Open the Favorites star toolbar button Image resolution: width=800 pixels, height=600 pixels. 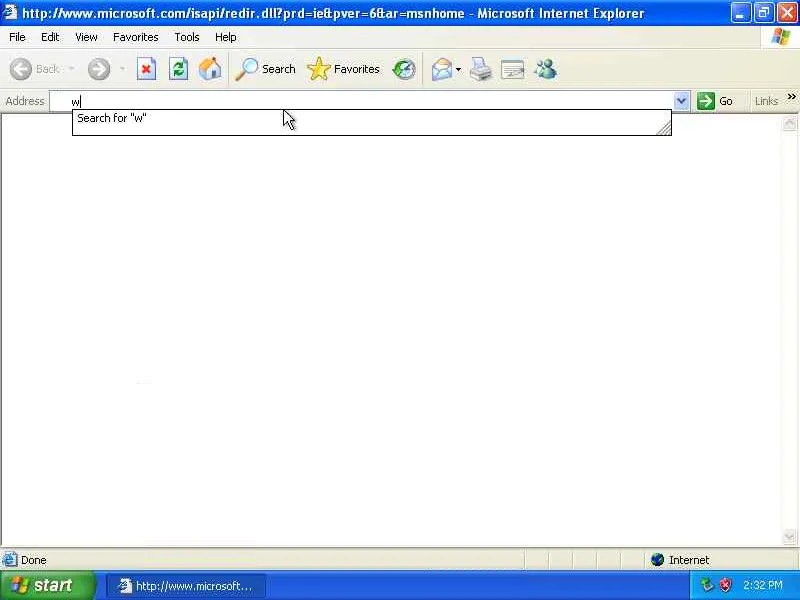click(x=343, y=69)
